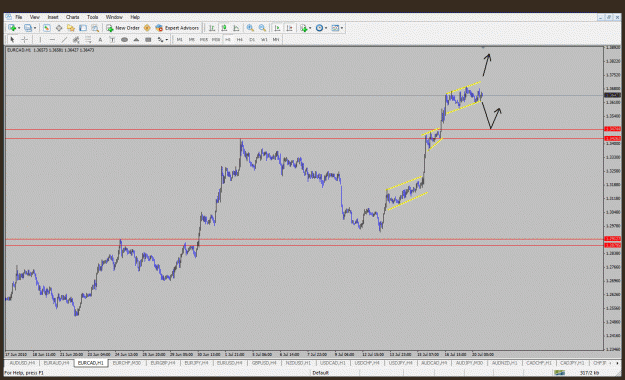Image resolution: width=625 pixels, height=380 pixels.
Task: Switch timeframe to W1
Action: pos(264,39)
